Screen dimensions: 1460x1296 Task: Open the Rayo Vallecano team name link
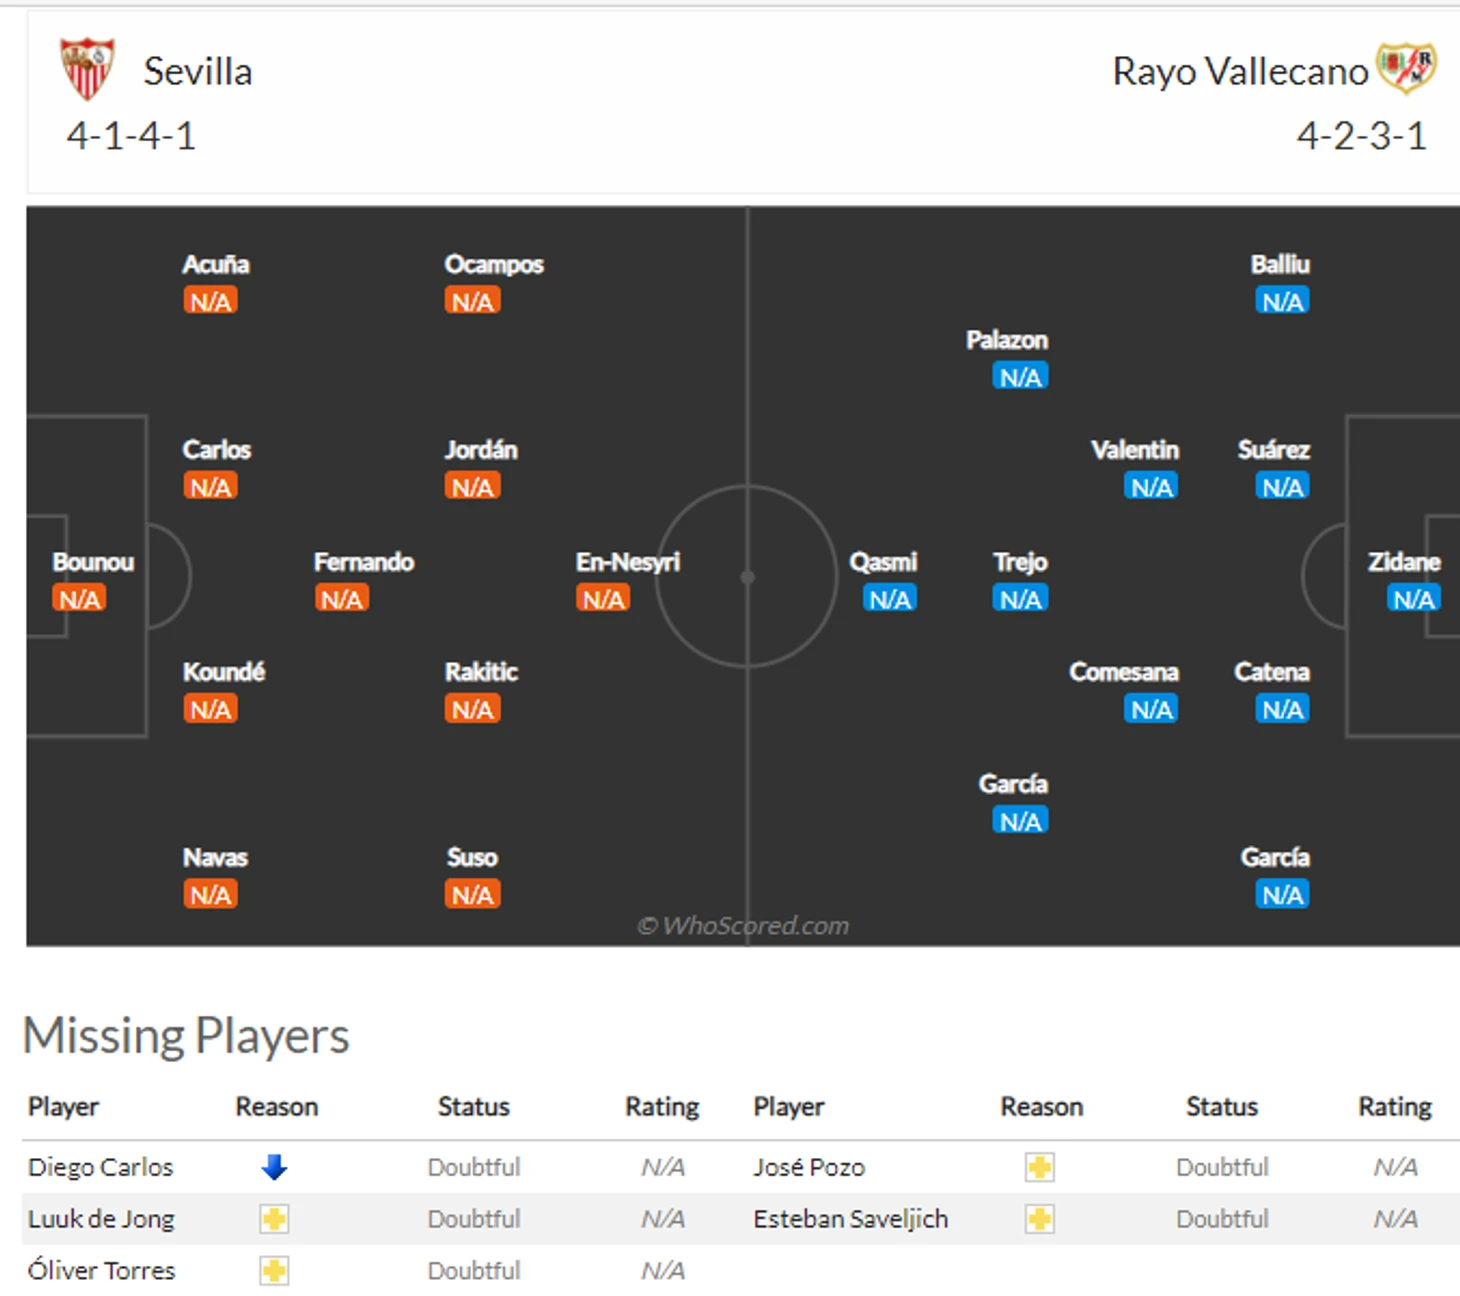tap(1239, 72)
